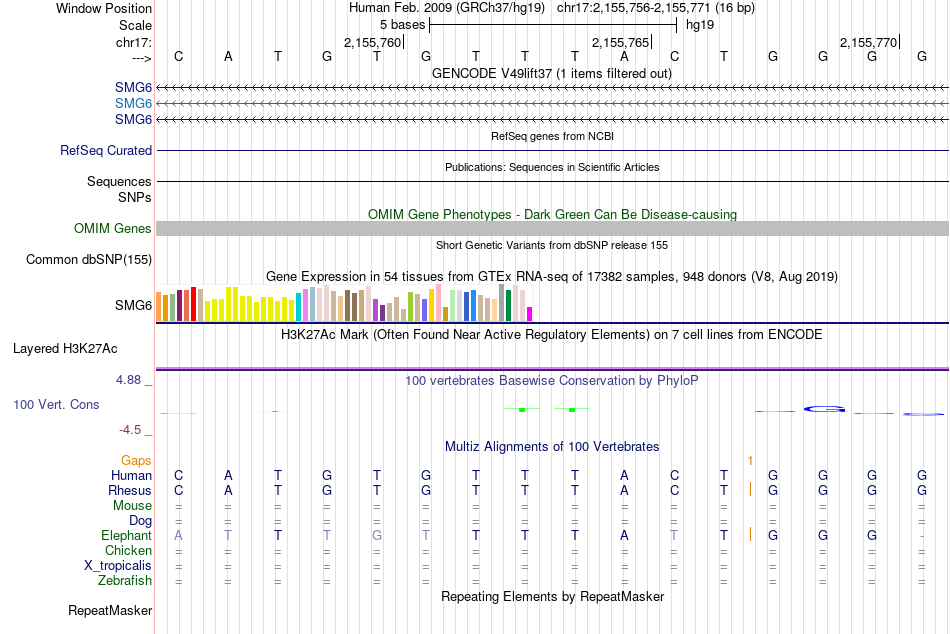Click the 2,155,760 coordinate marker
Viewport: 950px width, 634px height.
pyautogui.click(x=373, y=42)
